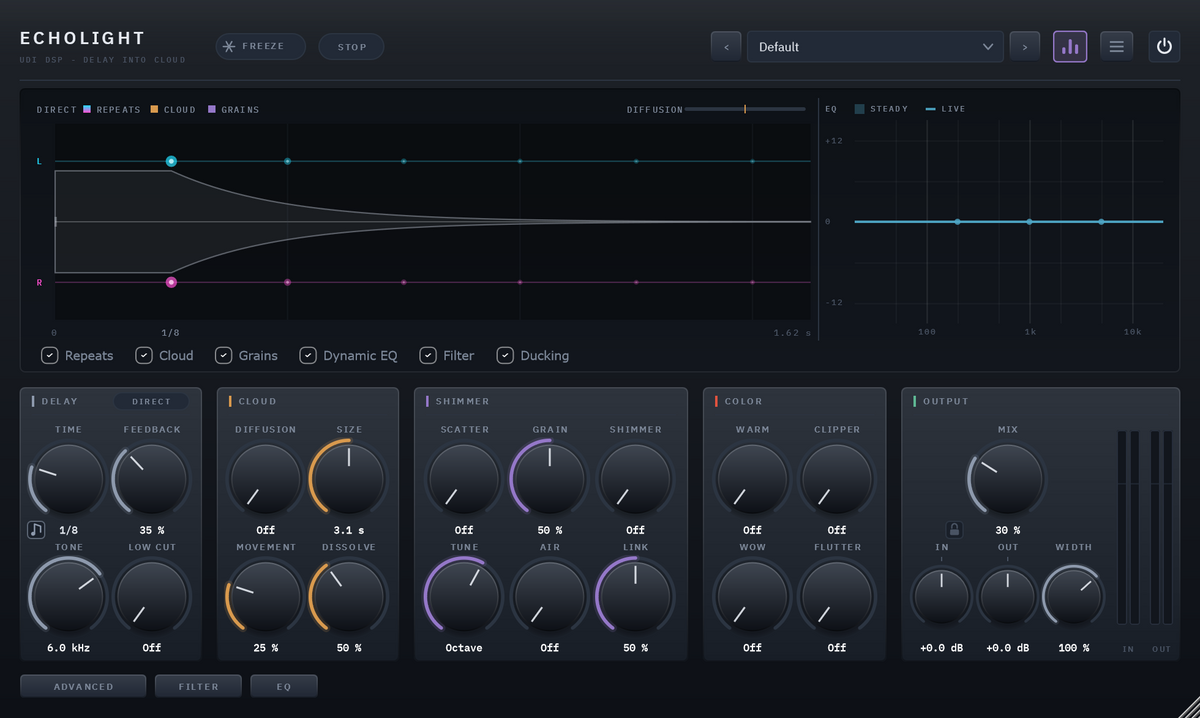
Task: Open the FILTER tab
Action: click(198, 686)
